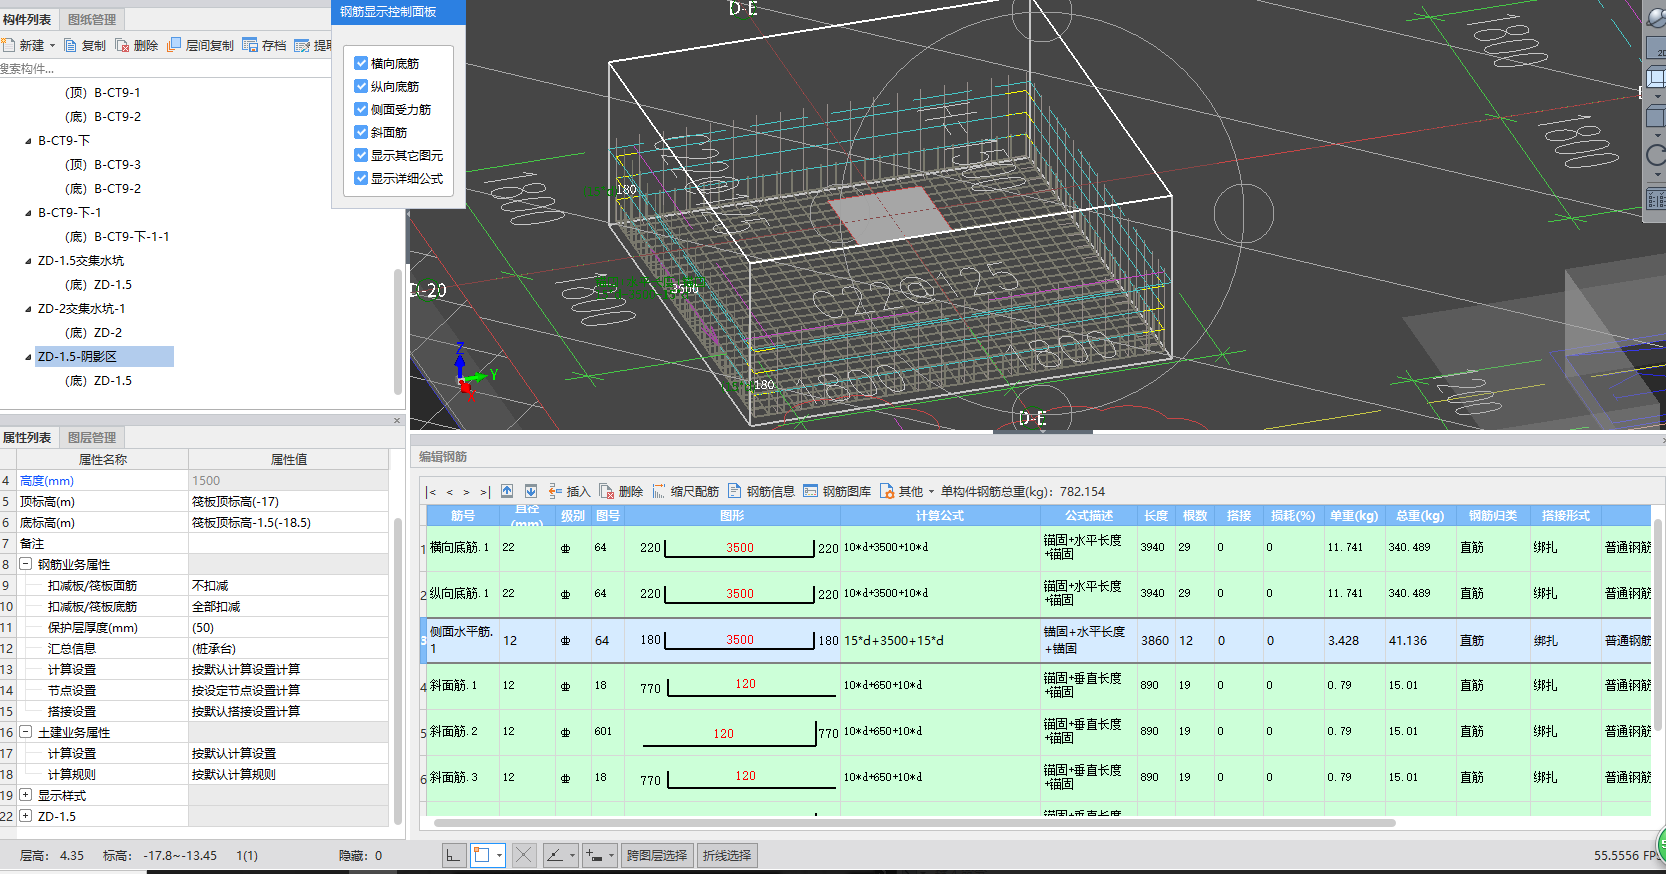Switch to 构件列表 tab
The height and width of the screenshot is (874, 1666).
click(27, 19)
